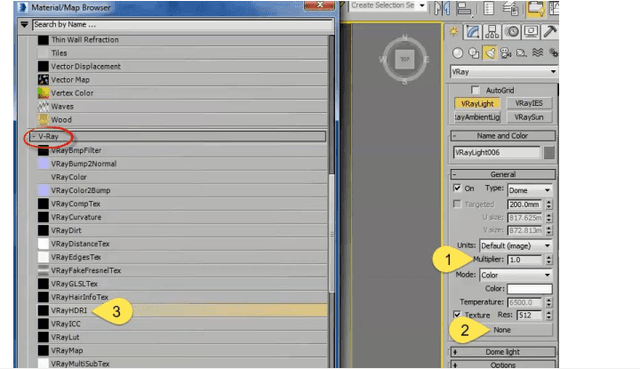Toggle the Scene Explorer toolbar icon
The height and width of the screenshot is (369, 640).
click(489, 8)
